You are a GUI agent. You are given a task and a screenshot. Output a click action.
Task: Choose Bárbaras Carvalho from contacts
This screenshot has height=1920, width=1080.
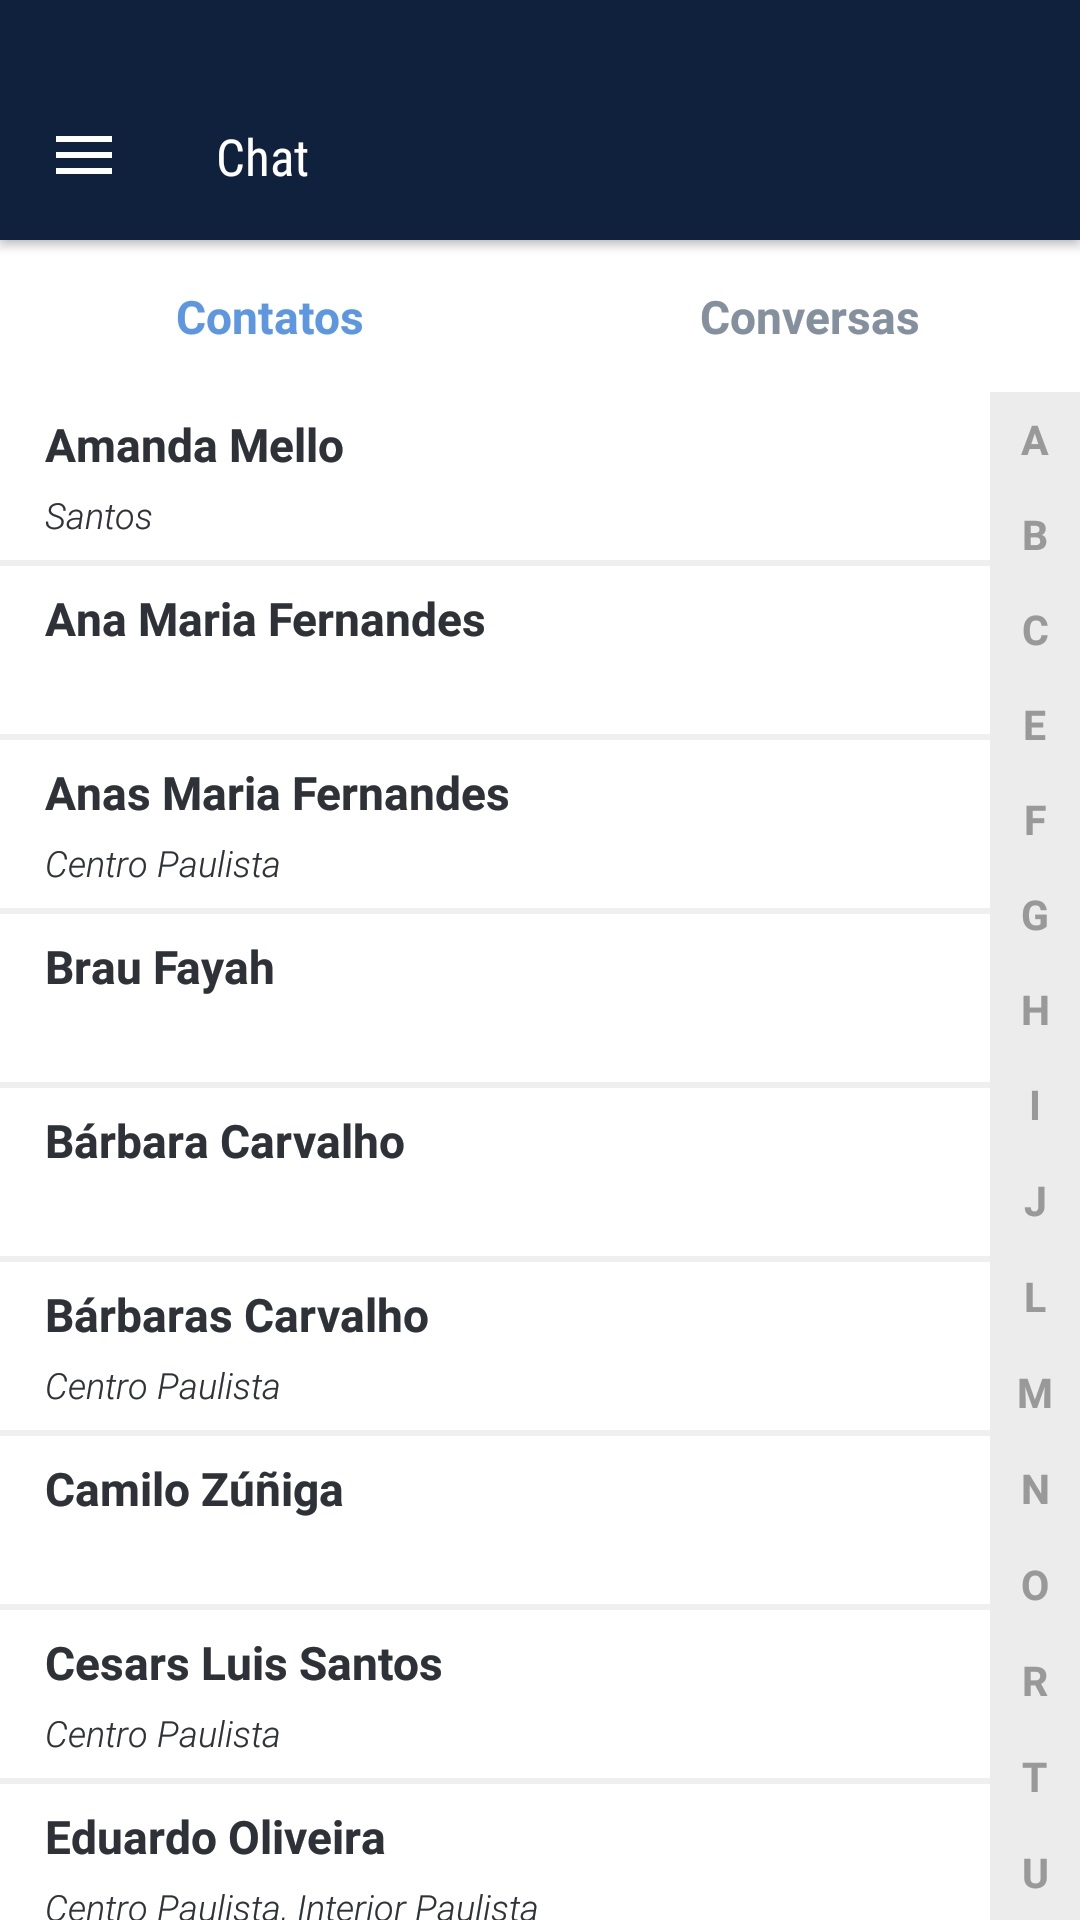tap(494, 1347)
